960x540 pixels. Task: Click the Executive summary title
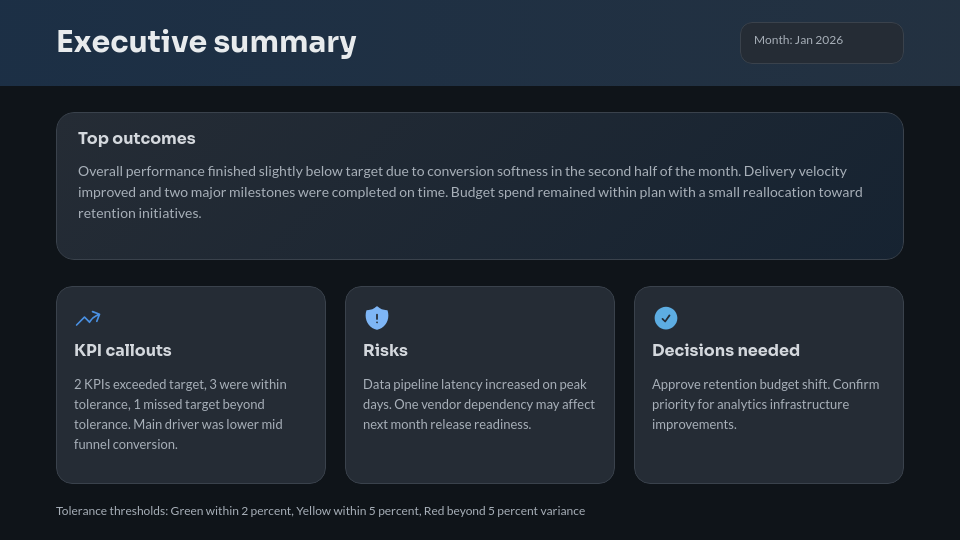(206, 42)
